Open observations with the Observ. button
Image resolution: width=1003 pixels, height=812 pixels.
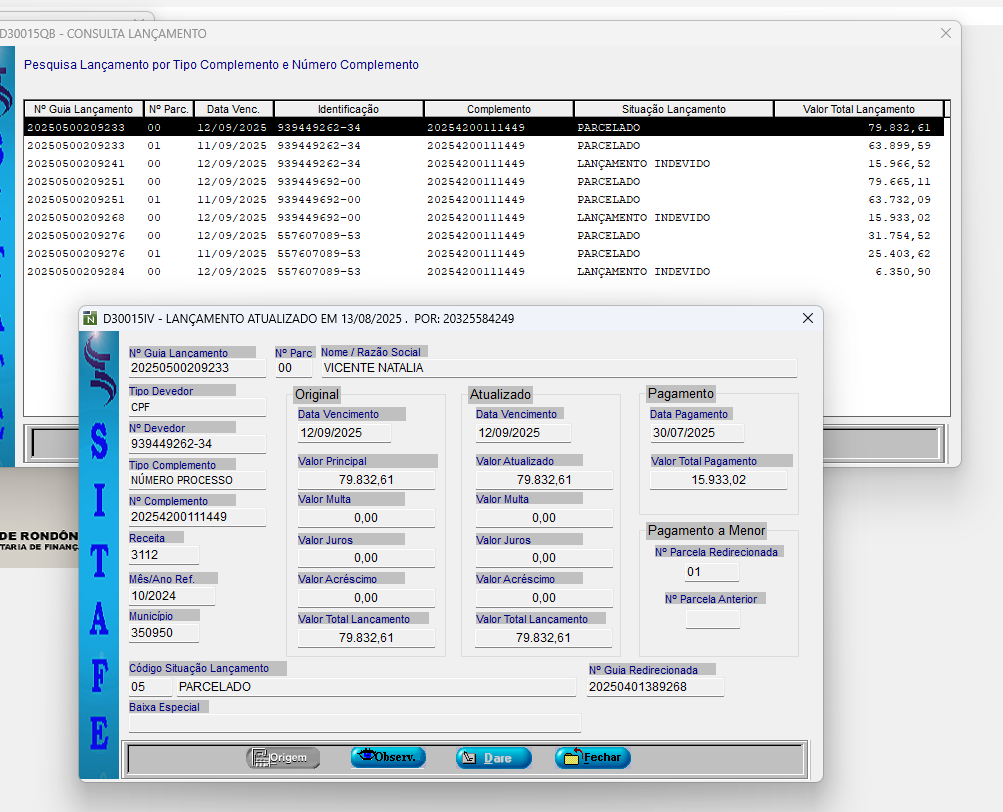click(388, 758)
